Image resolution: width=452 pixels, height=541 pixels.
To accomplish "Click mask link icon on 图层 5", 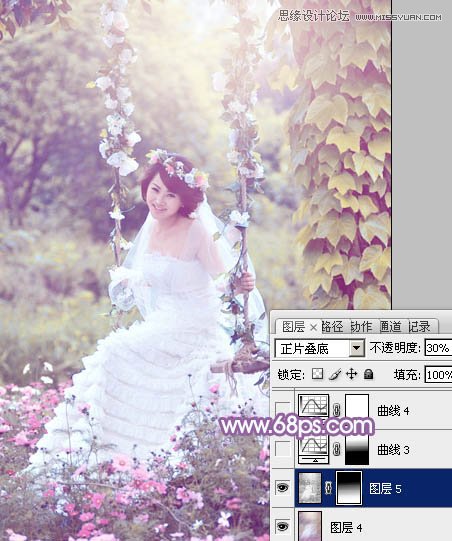I will (x=328, y=488).
